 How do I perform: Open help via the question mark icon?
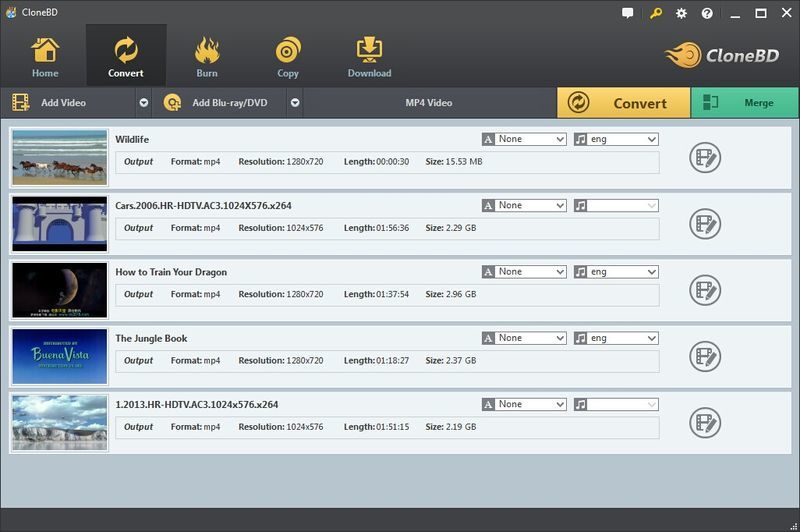(x=707, y=13)
